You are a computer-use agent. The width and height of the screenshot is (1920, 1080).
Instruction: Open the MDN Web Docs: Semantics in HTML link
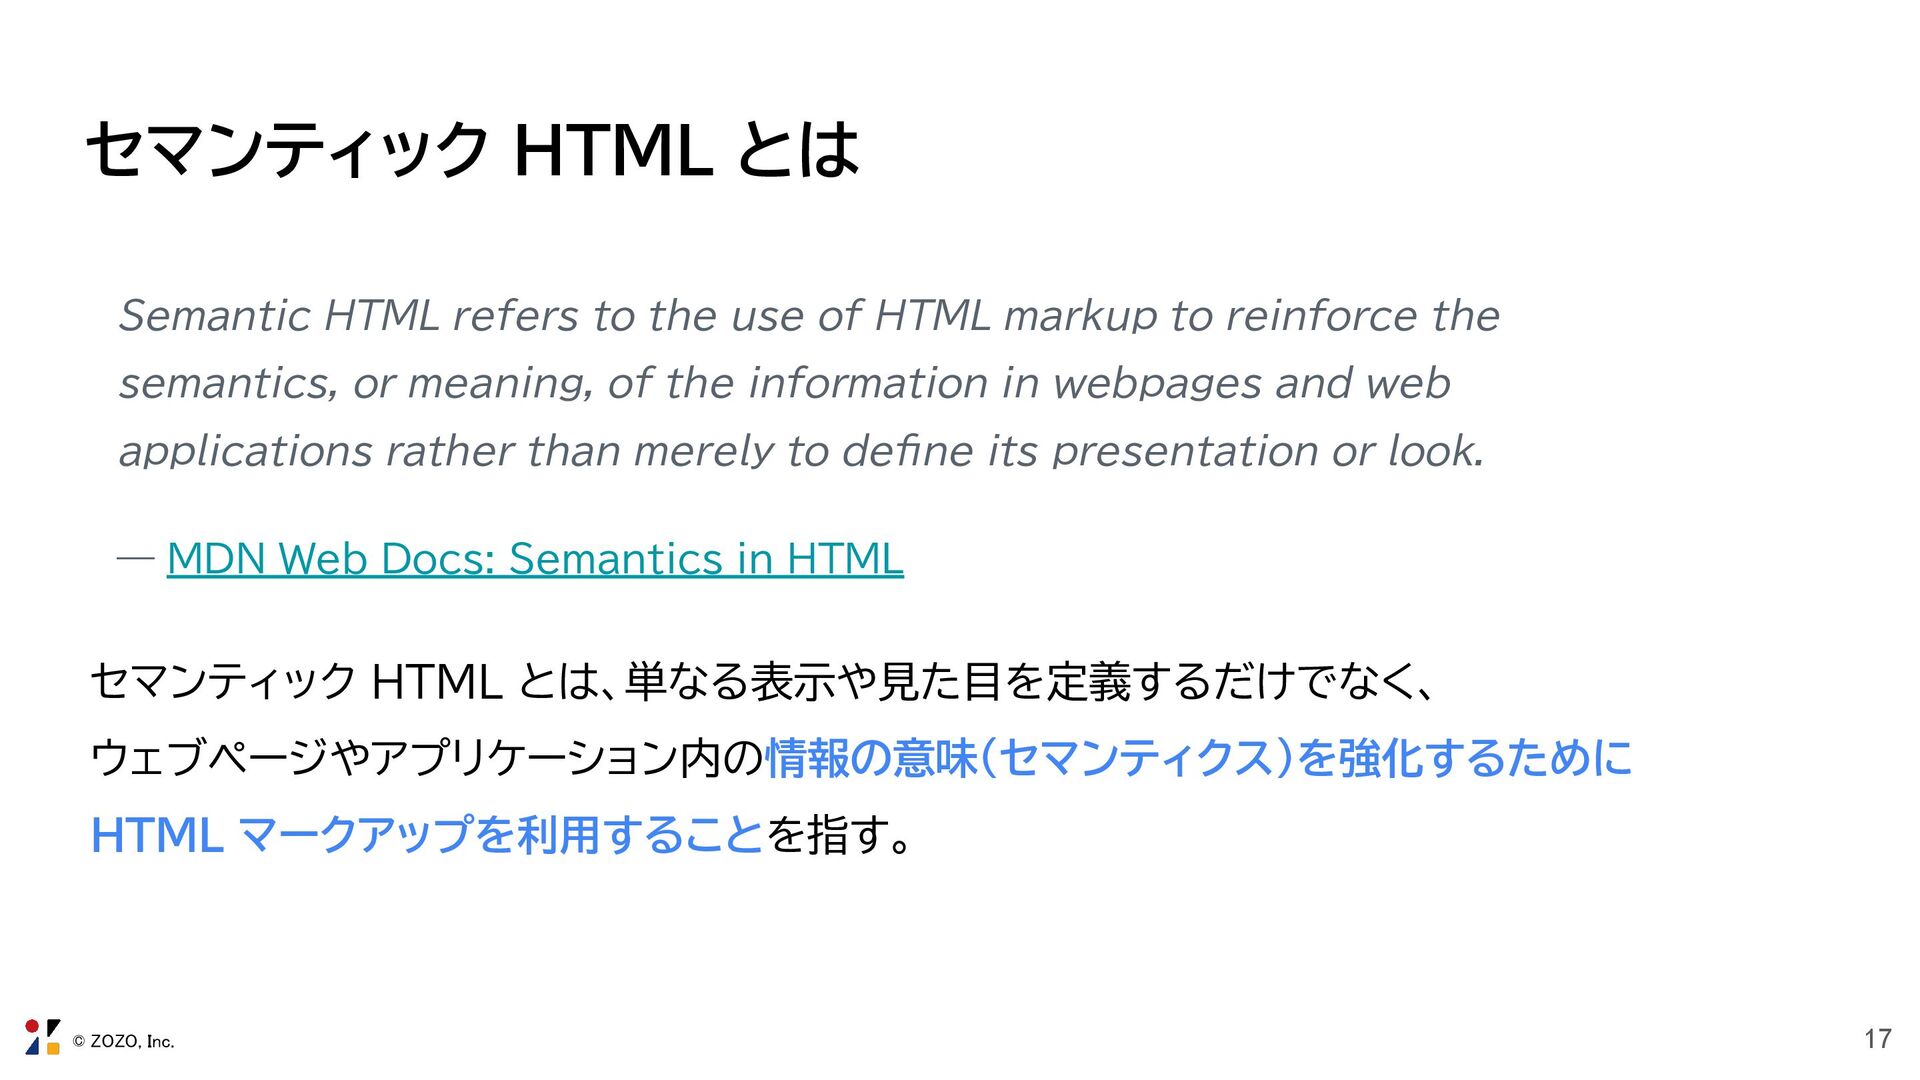pyautogui.click(x=534, y=558)
